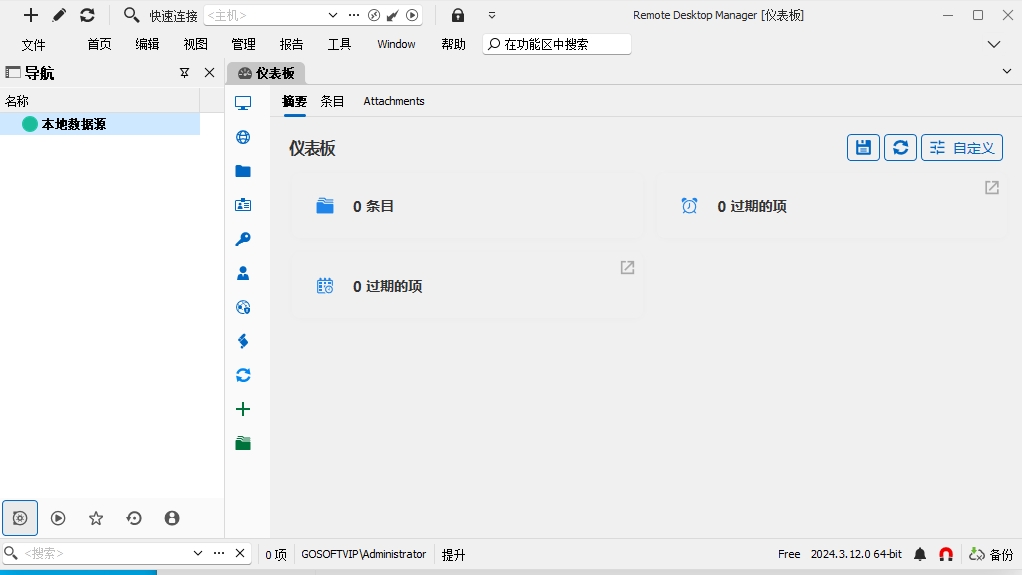Click the 提升 elevate link in status bar

pyautogui.click(x=454, y=555)
